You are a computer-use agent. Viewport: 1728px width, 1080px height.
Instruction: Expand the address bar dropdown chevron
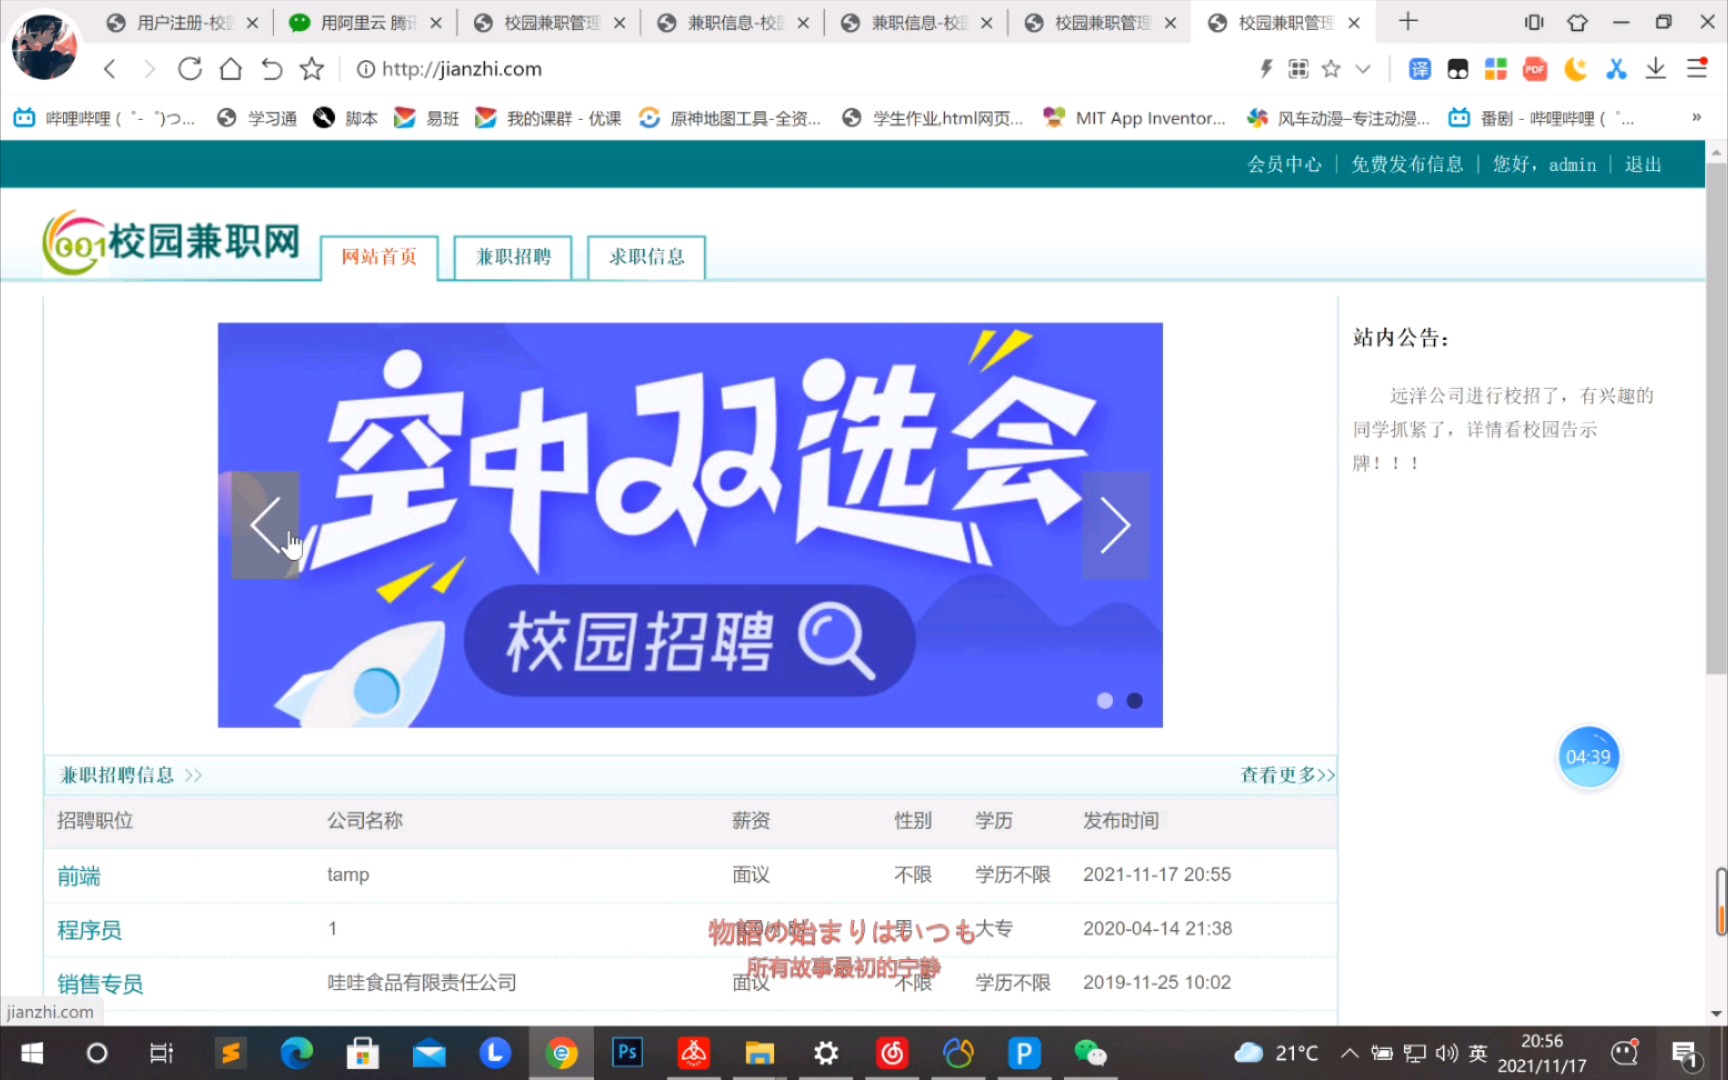pyautogui.click(x=1363, y=68)
